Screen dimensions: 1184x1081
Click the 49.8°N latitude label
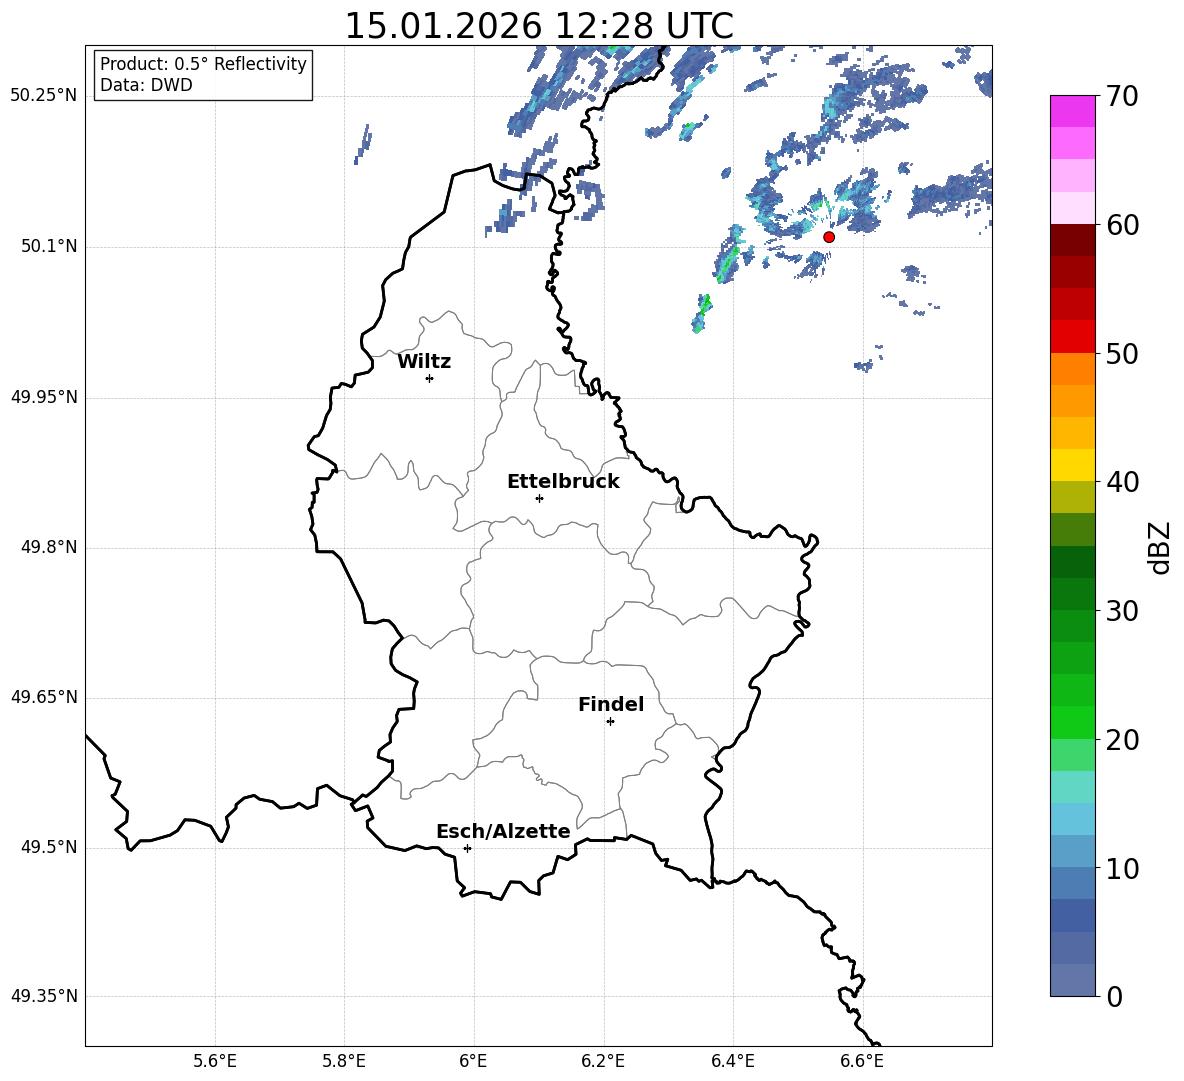(x=49, y=547)
